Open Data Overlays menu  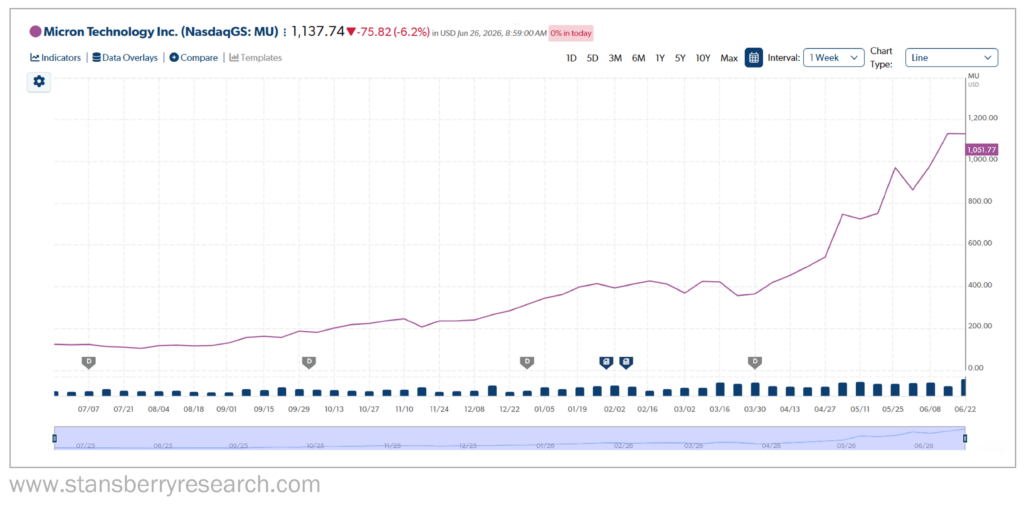(x=125, y=57)
